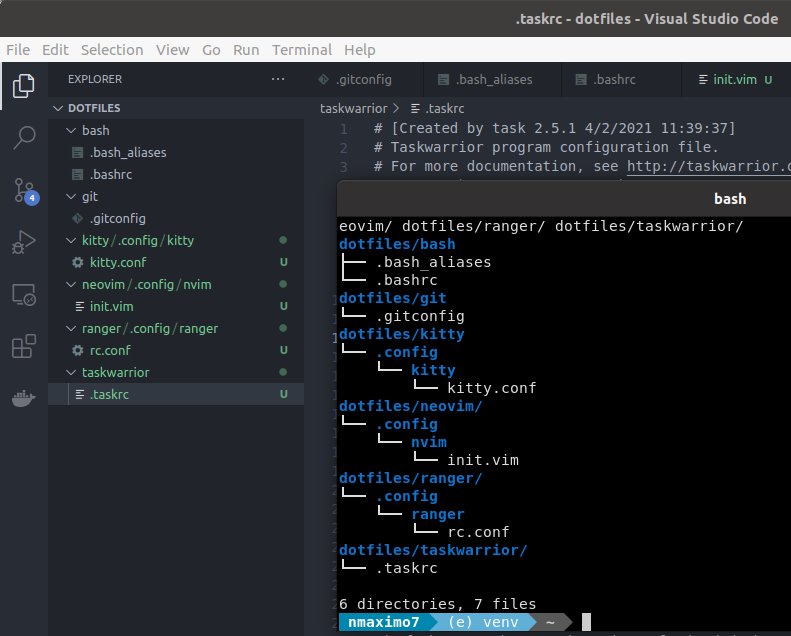Open the Edit menu
Screen dimensions: 791x636
click(x=55, y=50)
